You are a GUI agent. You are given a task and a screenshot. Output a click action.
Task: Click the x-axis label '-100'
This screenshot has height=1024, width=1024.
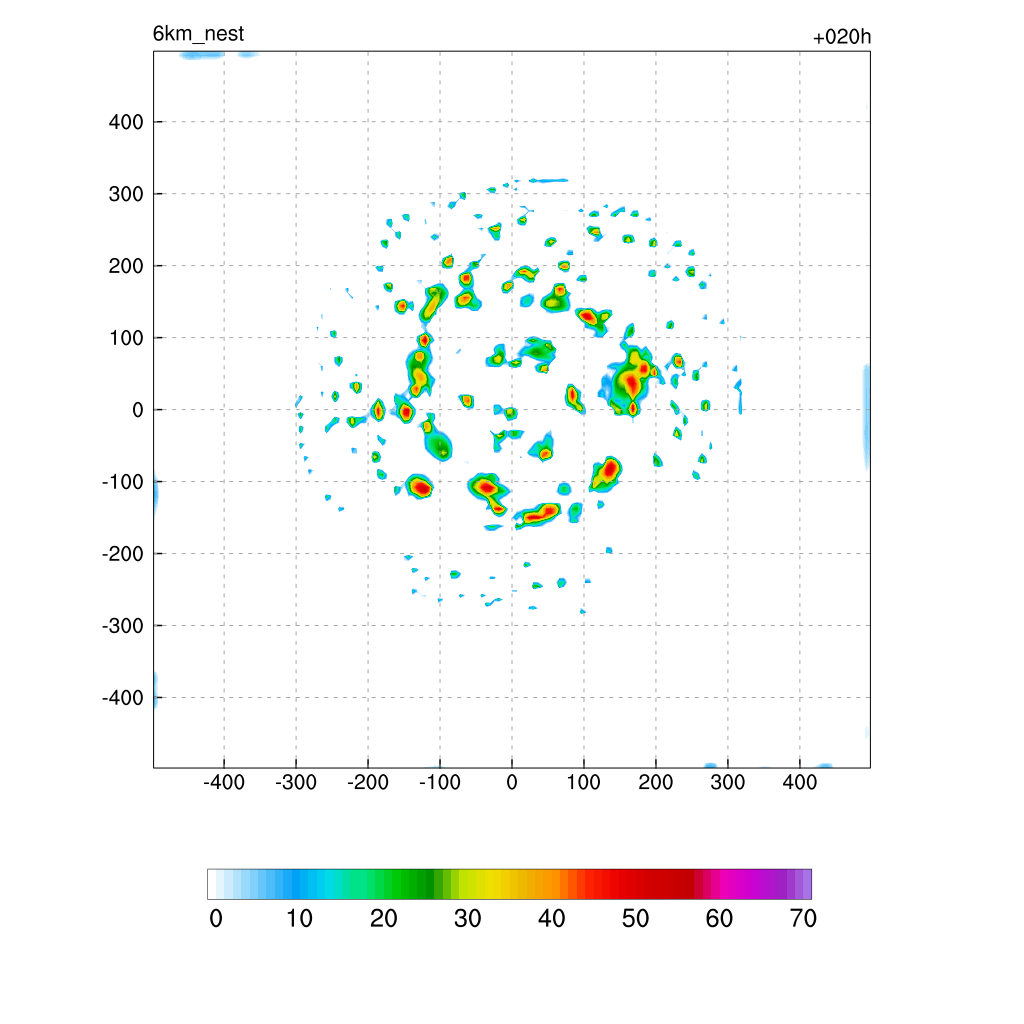pyautogui.click(x=440, y=782)
